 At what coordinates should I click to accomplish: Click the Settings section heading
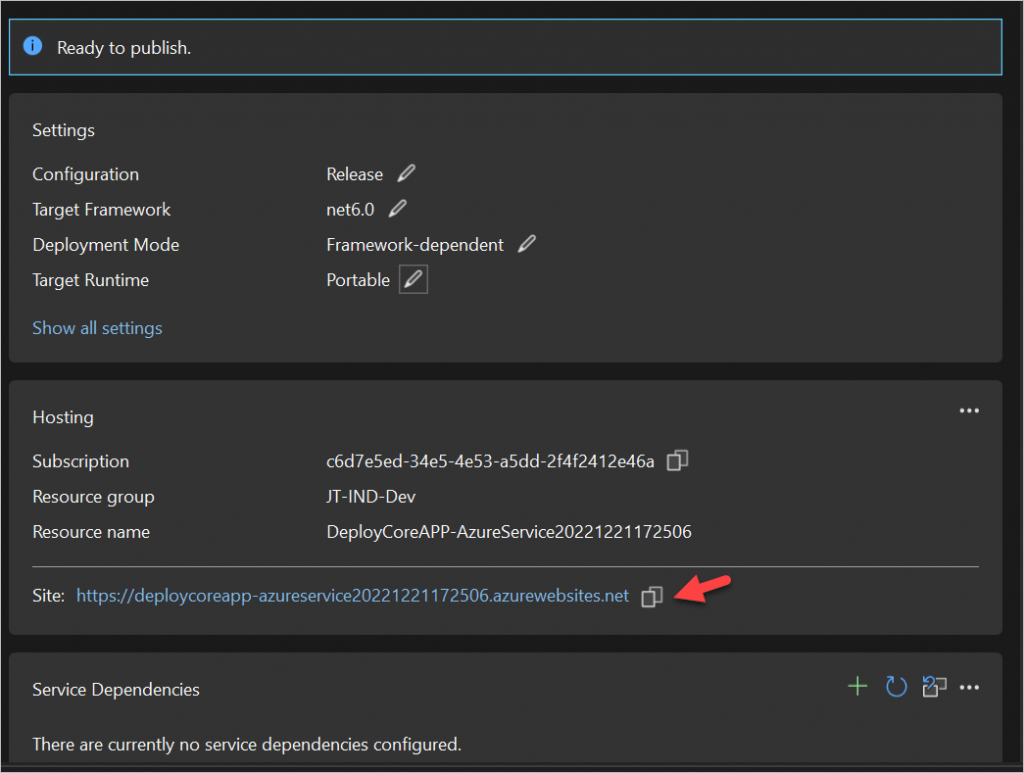click(x=63, y=130)
